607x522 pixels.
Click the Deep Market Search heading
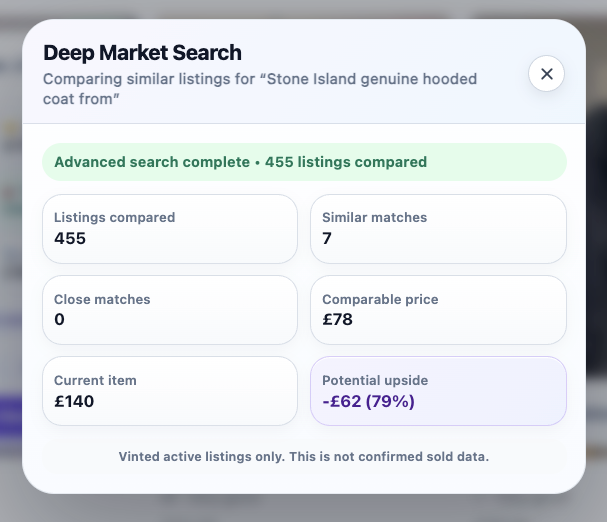pyautogui.click(x=142, y=53)
